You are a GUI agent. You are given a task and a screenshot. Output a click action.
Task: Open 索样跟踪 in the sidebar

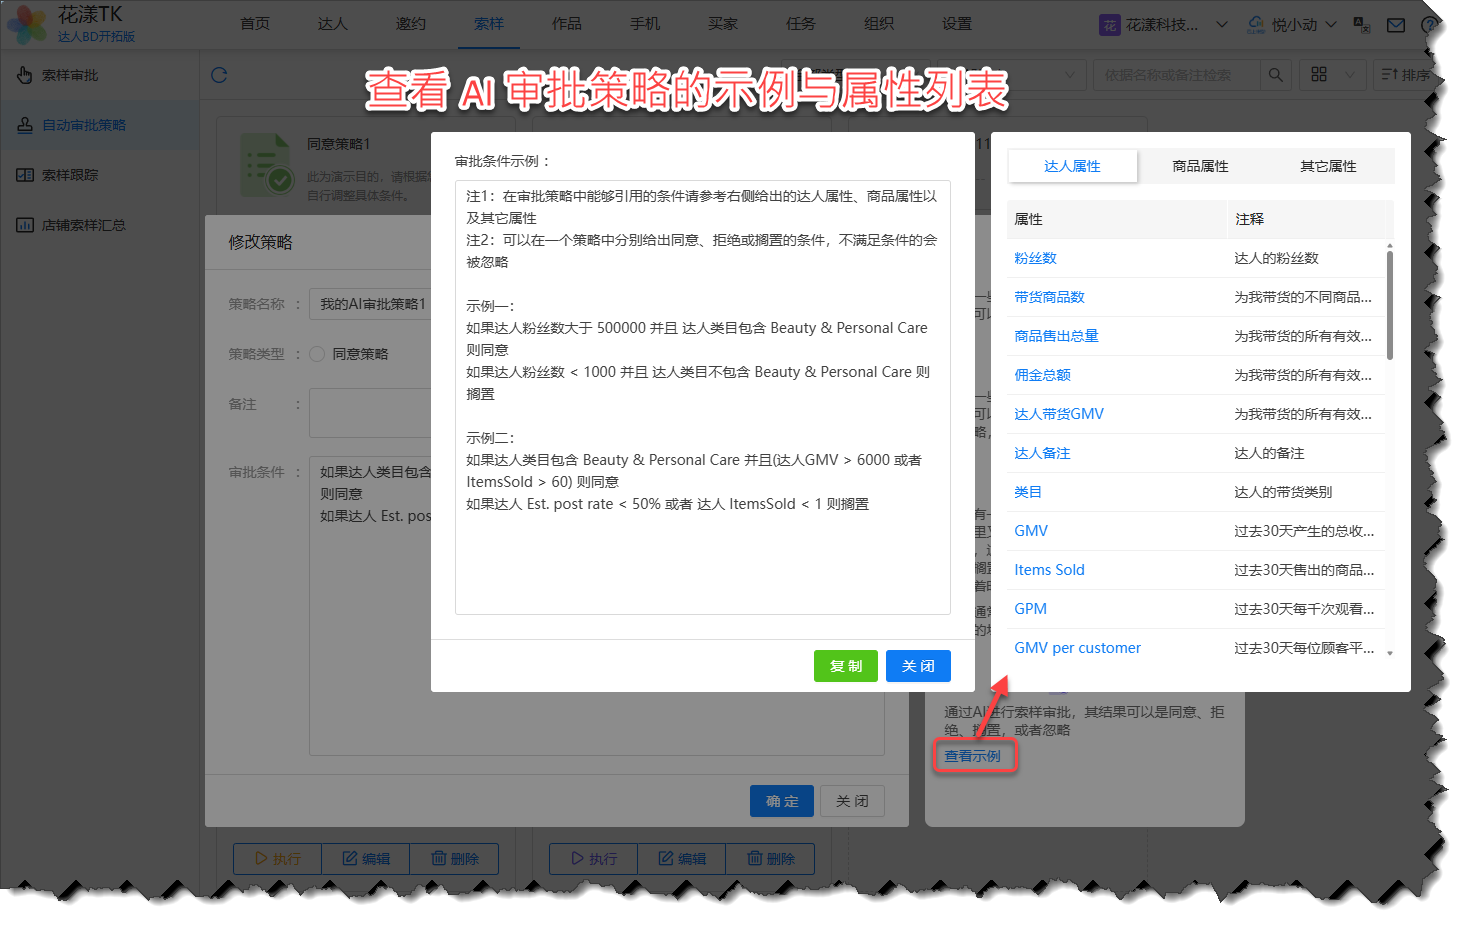(70, 175)
